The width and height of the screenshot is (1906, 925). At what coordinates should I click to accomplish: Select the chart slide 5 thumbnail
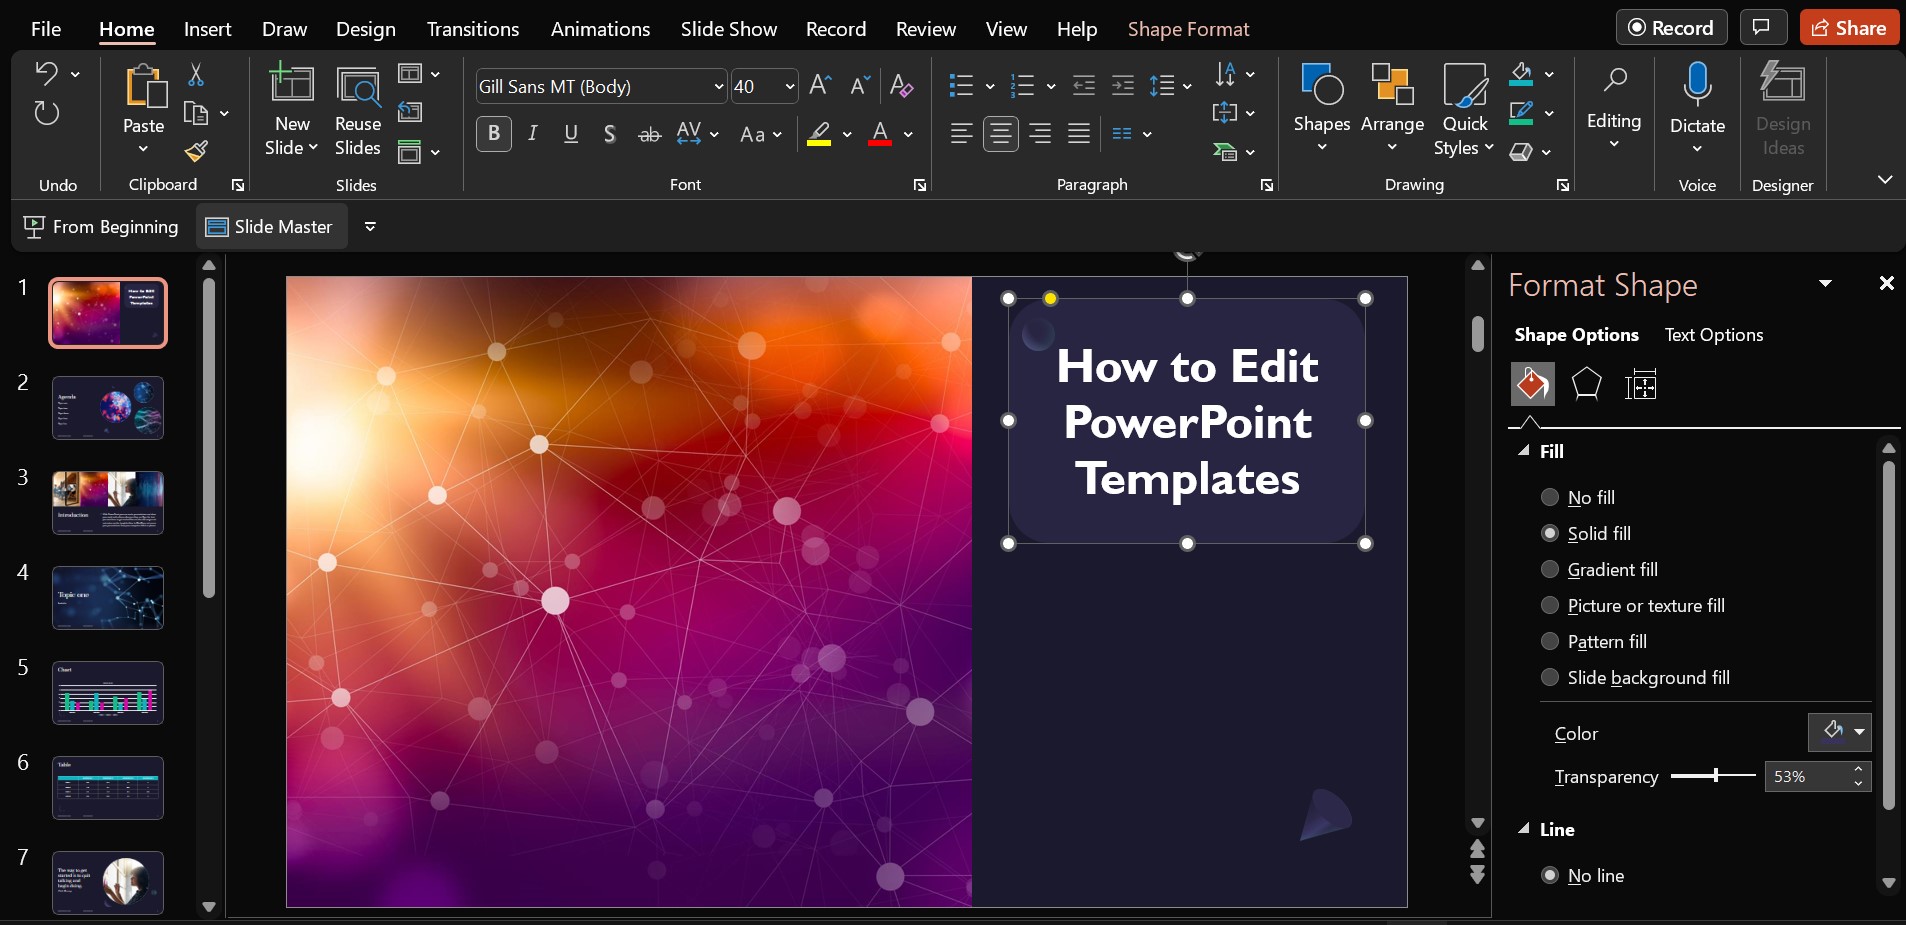108,692
